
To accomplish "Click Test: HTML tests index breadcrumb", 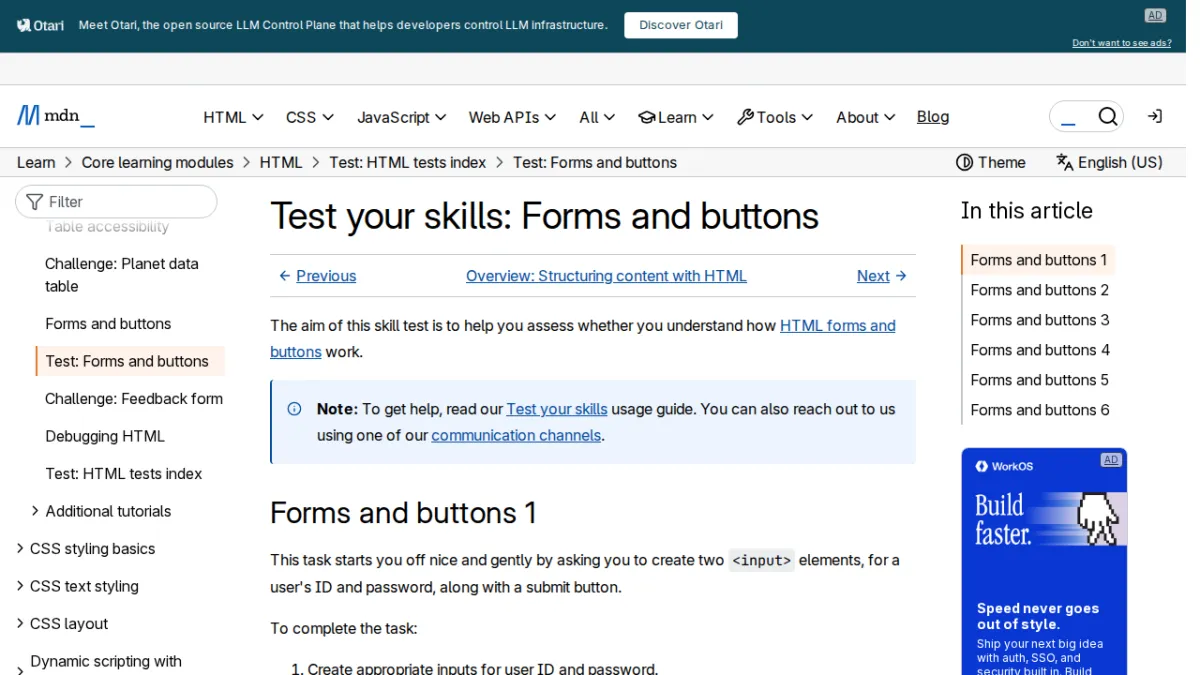I will tap(408, 162).
